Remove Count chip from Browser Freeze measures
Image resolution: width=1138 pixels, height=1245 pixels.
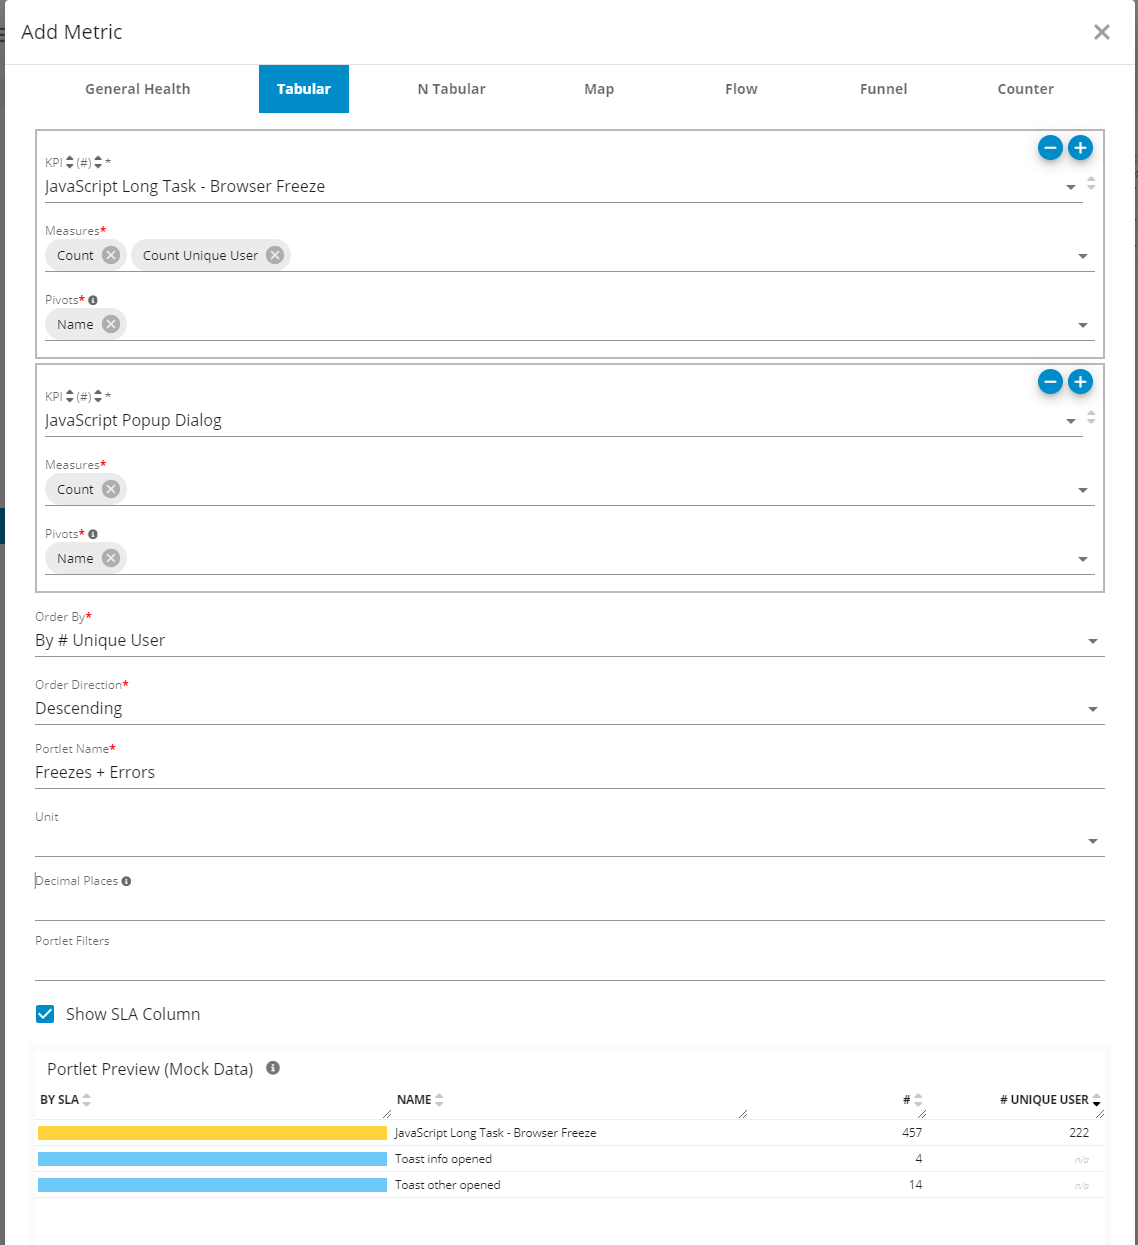pyautogui.click(x=111, y=255)
